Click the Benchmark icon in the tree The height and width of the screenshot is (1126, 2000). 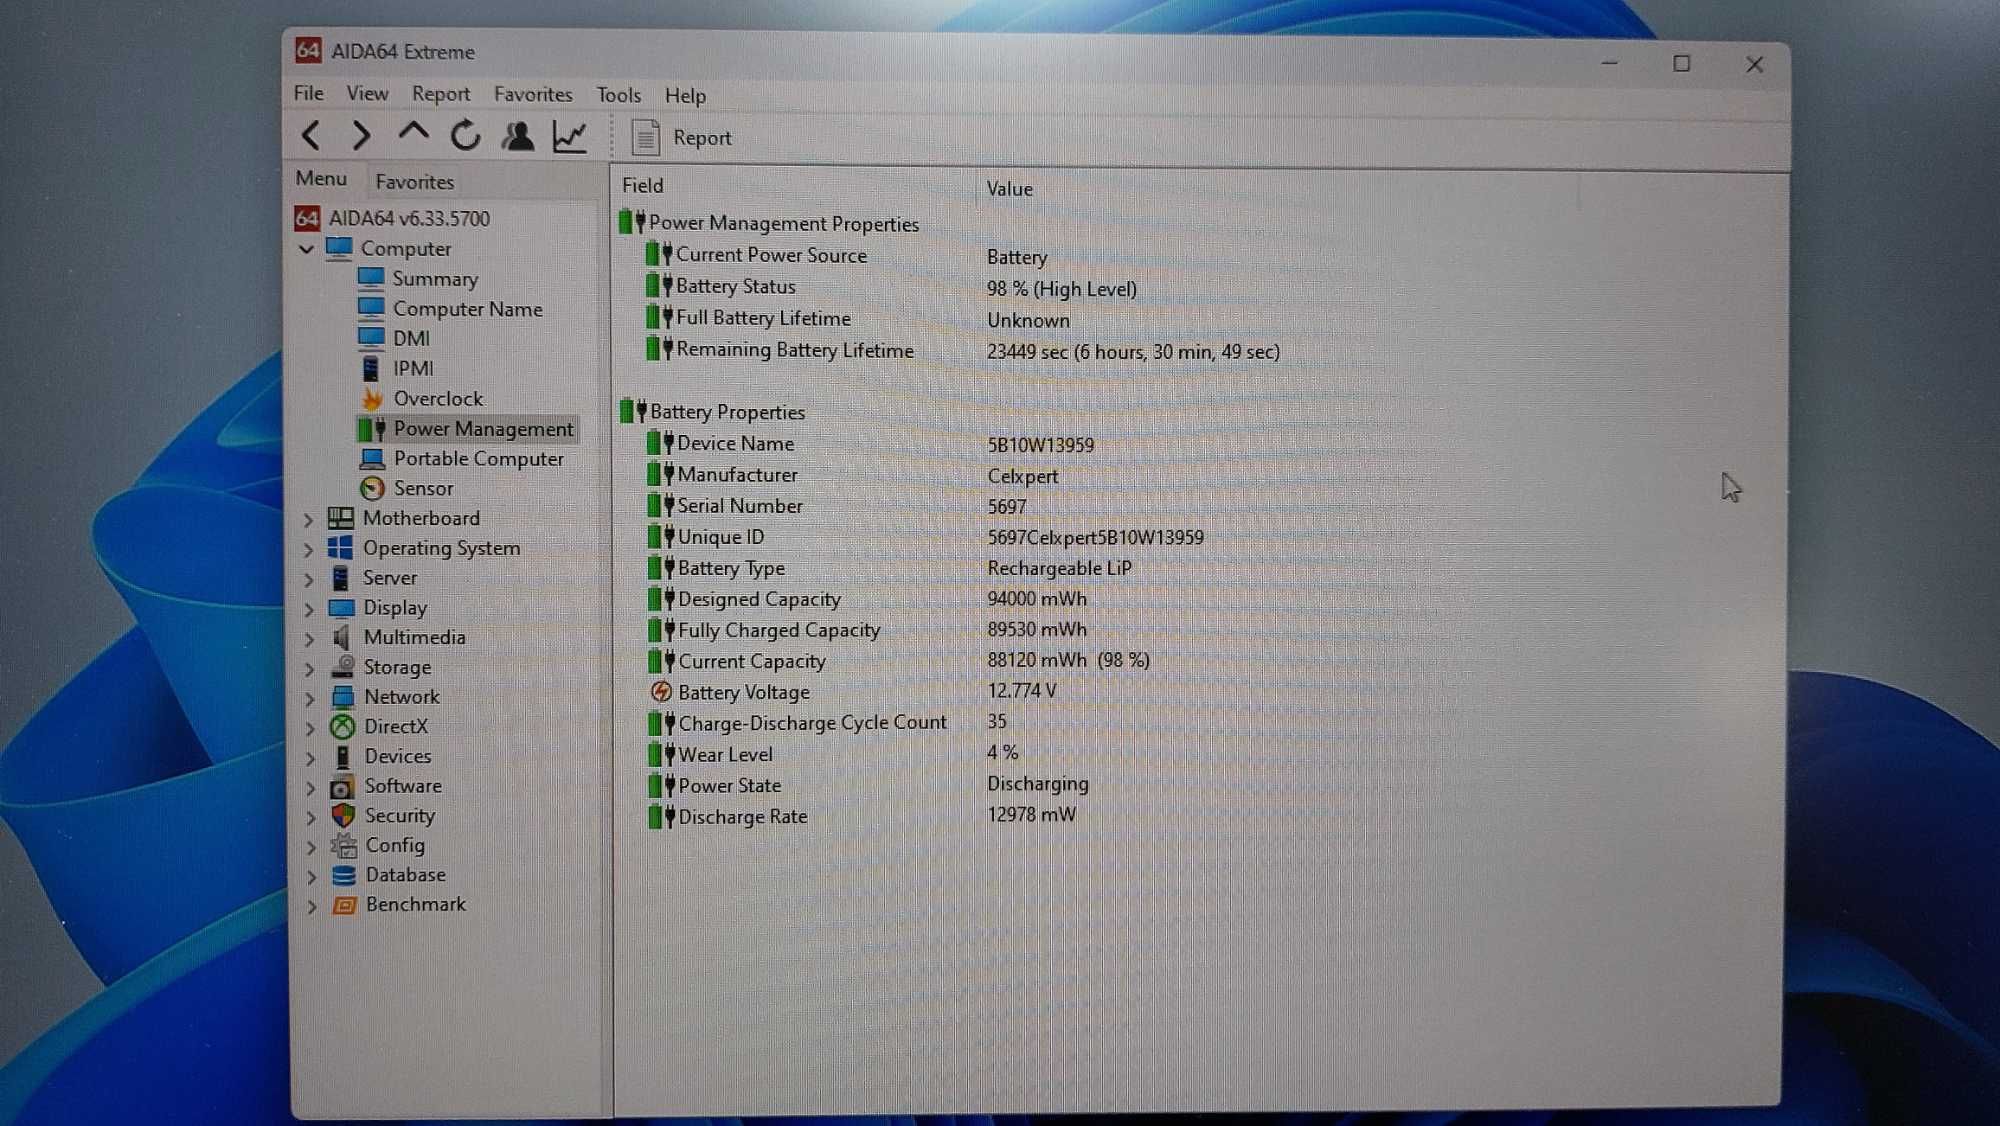click(x=344, y=905)
